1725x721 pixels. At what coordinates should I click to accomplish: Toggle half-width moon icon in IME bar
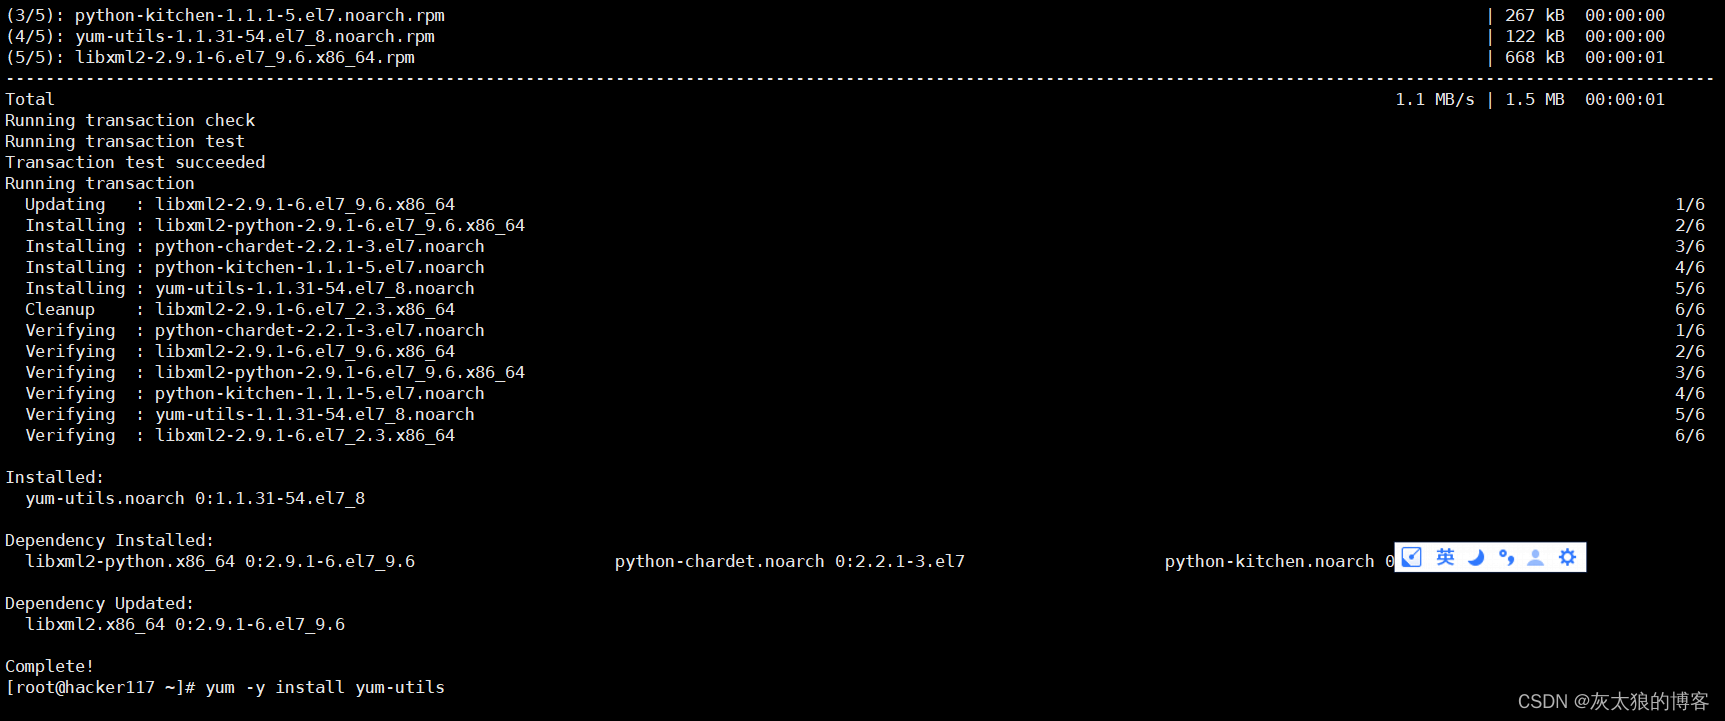[1476, 557]
